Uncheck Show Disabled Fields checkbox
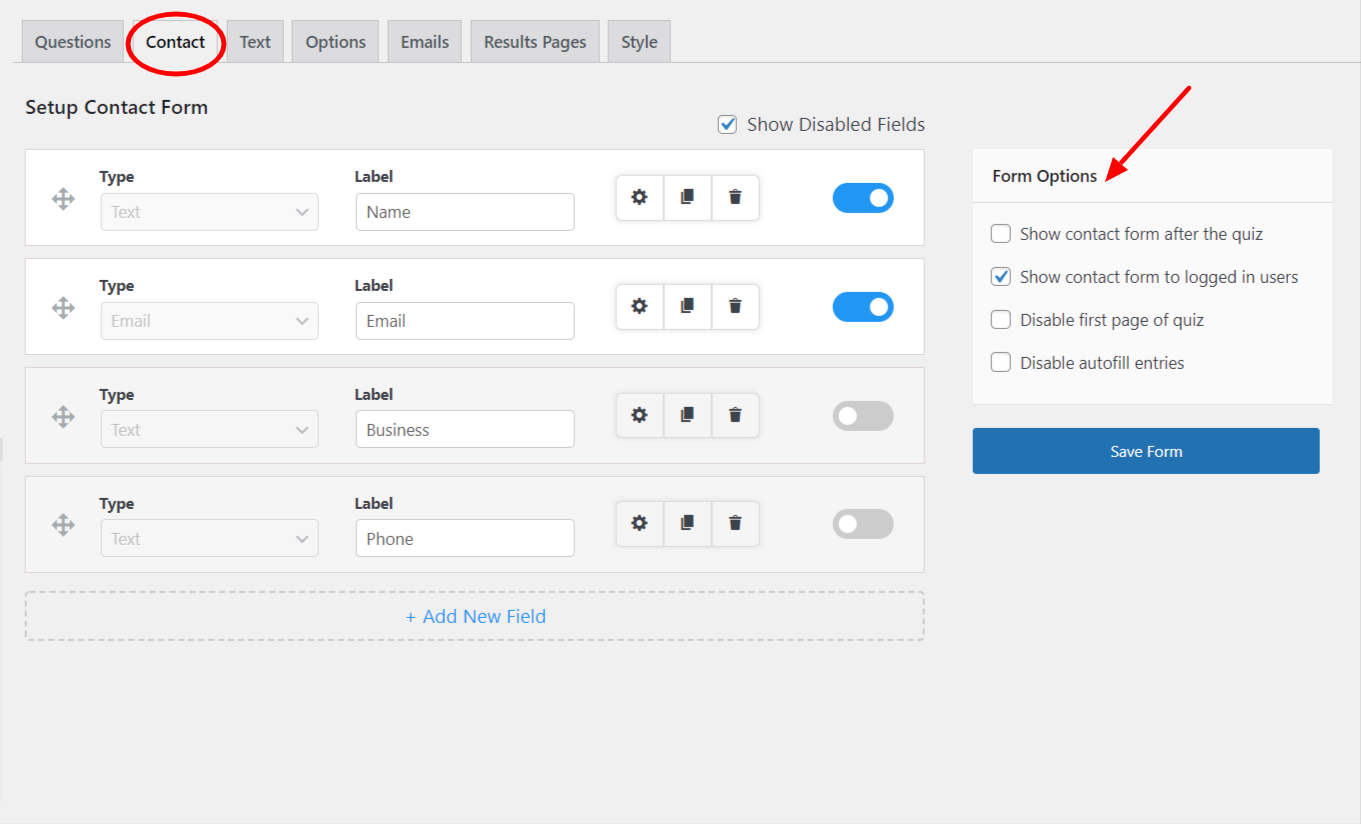The height and width of the screenshot is (824, 1361). point(727,125)
